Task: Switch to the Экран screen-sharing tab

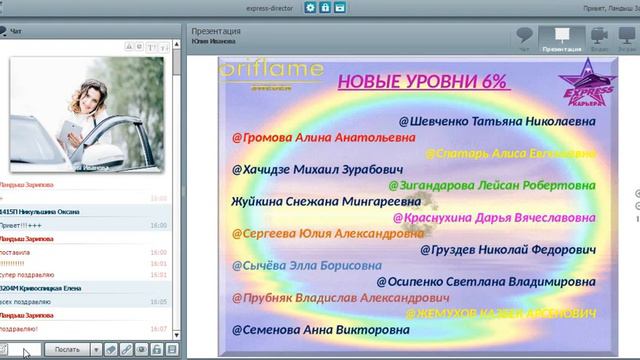Action: point(627,39)
